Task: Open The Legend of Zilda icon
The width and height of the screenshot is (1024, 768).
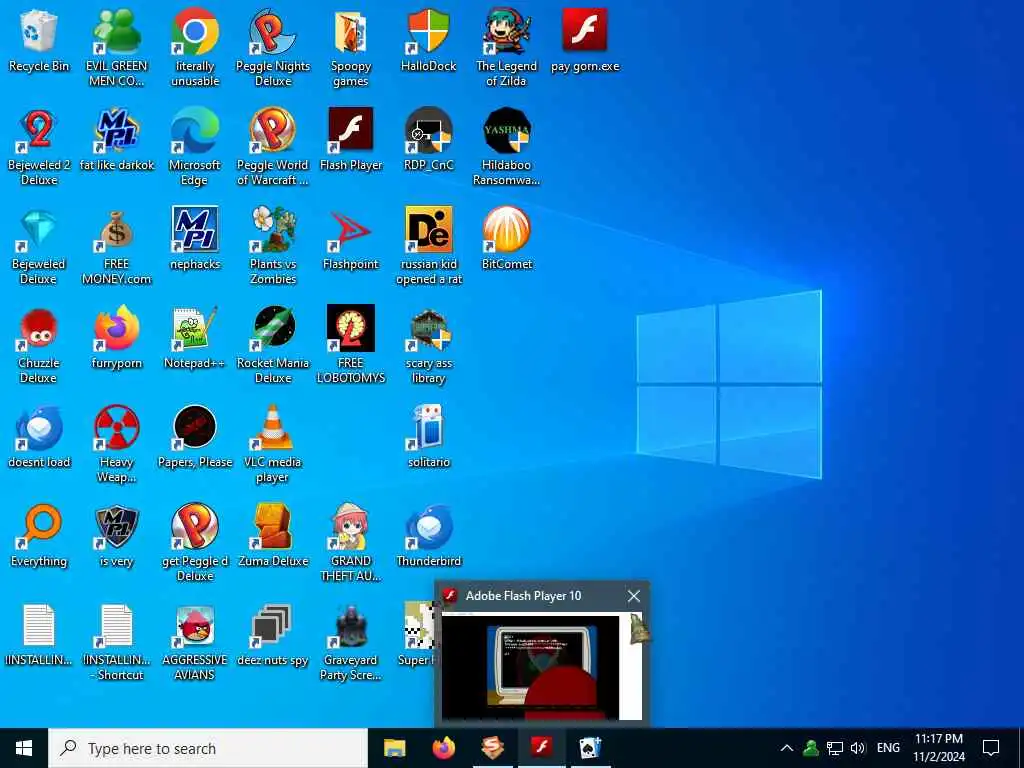Action: pyautogui.click(x=506, y=48)
